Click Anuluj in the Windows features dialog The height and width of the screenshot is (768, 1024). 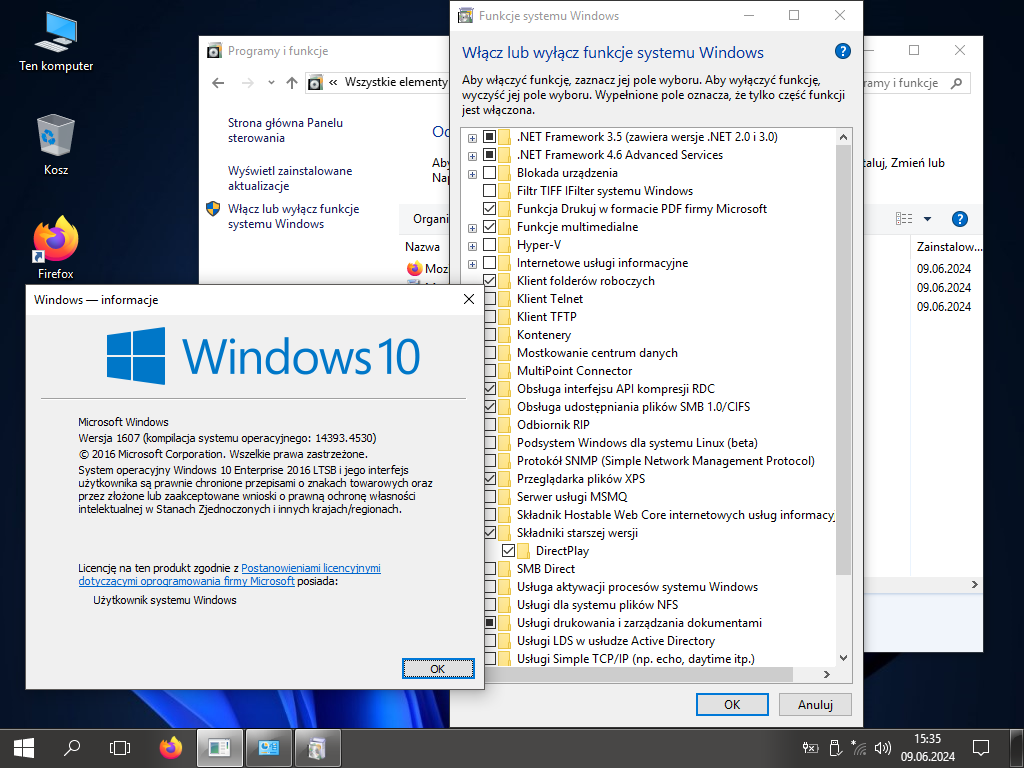click(x=815, y=704)
